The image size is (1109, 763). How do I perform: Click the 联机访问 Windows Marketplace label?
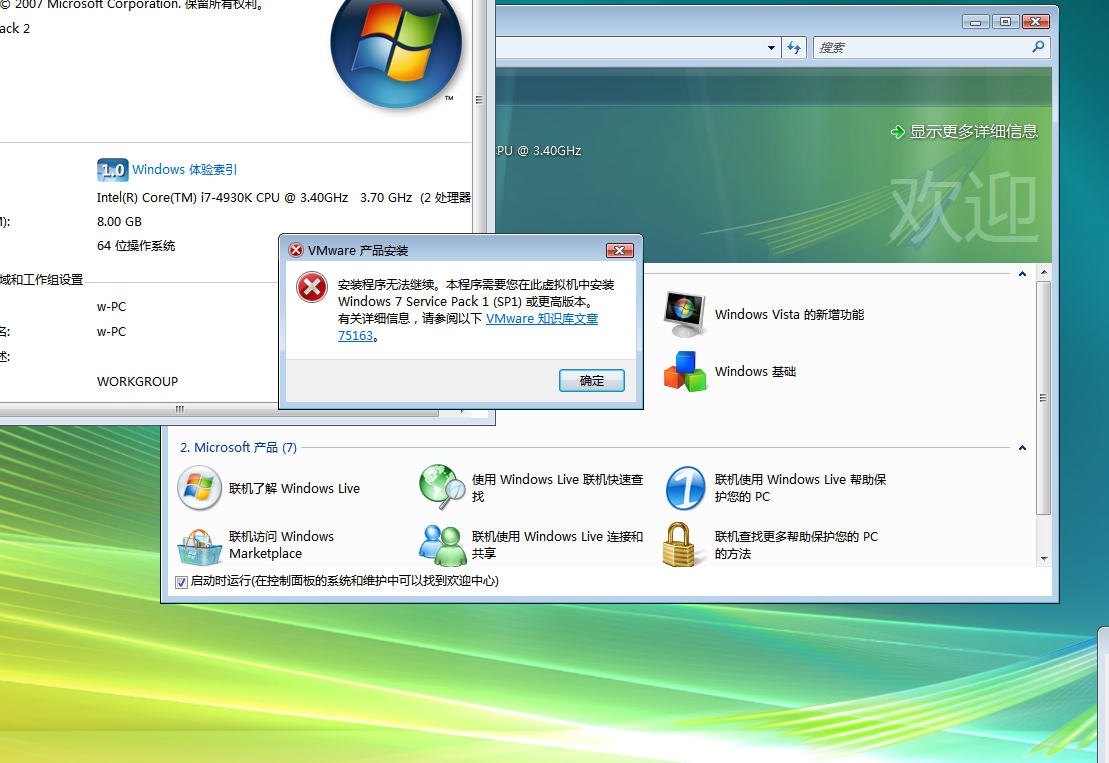coord(281,545)
